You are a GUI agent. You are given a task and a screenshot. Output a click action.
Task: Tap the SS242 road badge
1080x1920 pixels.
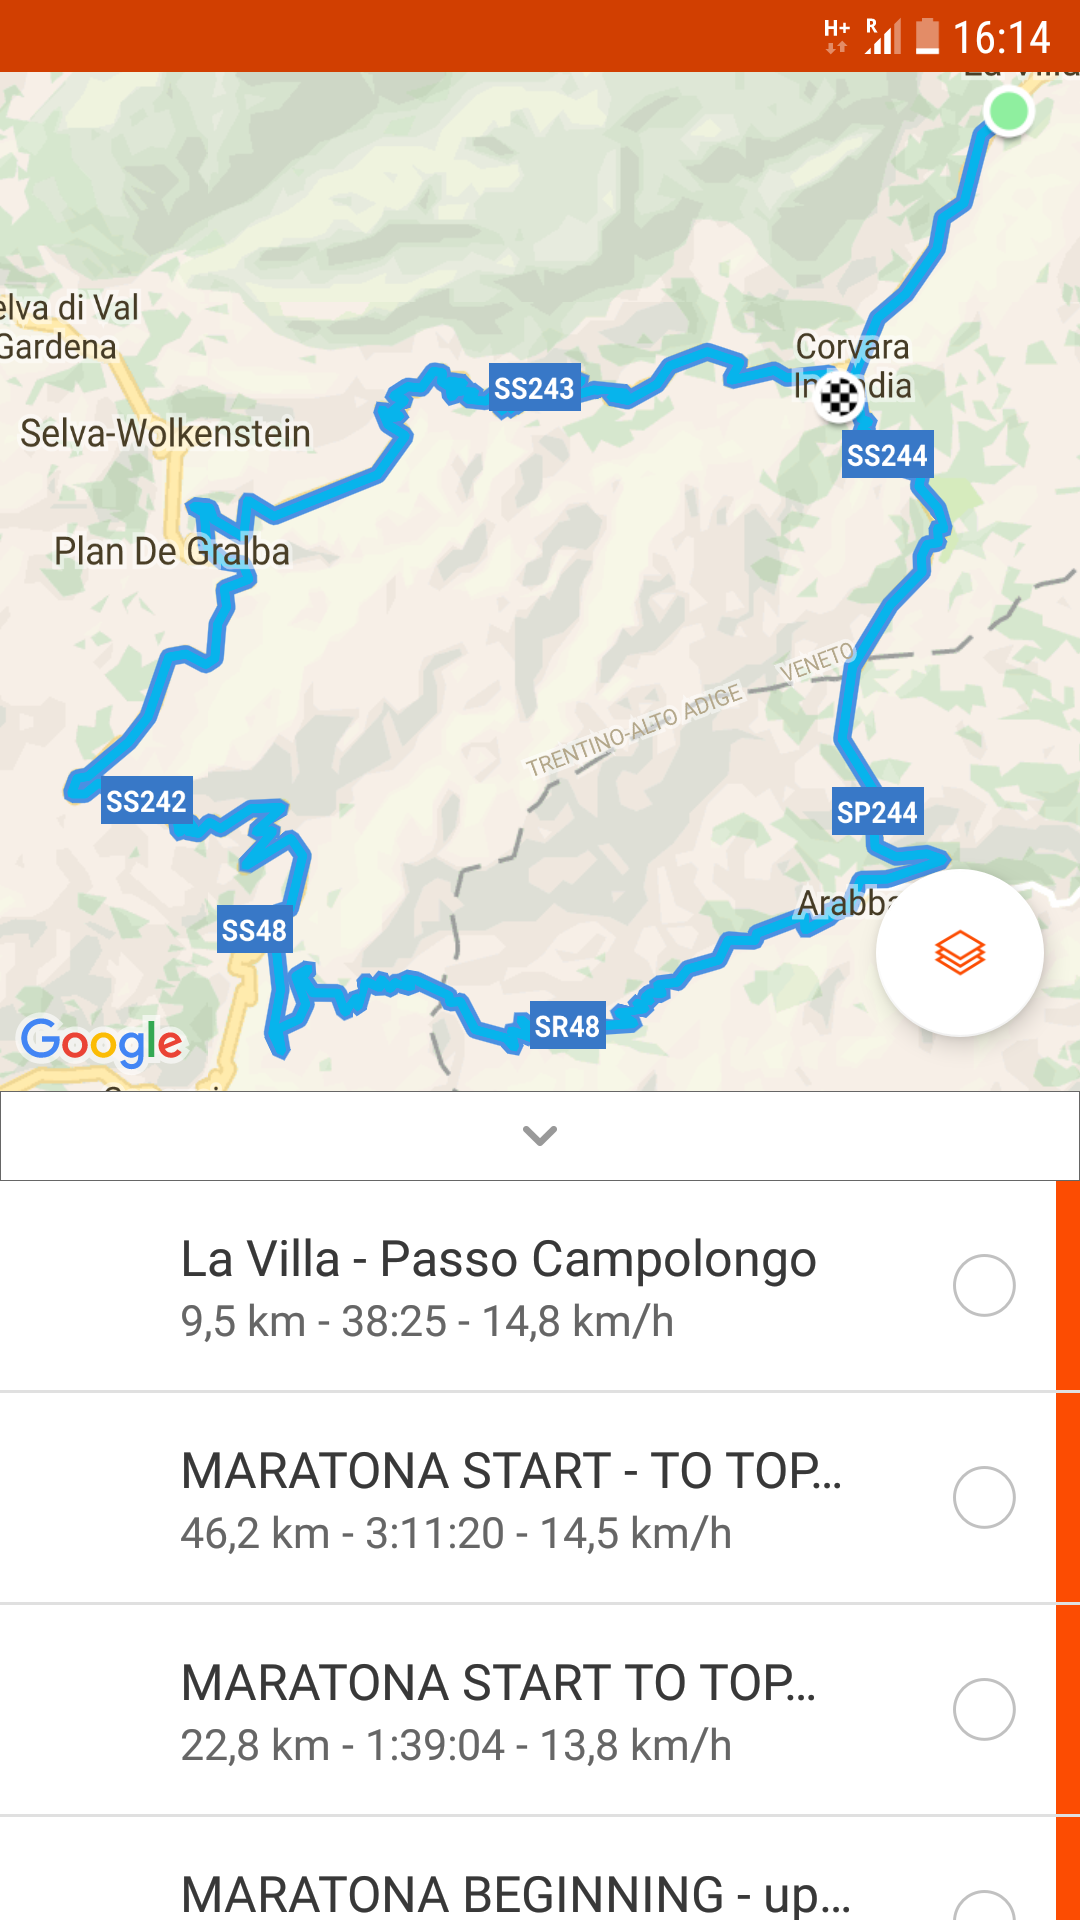pos(146,801)
